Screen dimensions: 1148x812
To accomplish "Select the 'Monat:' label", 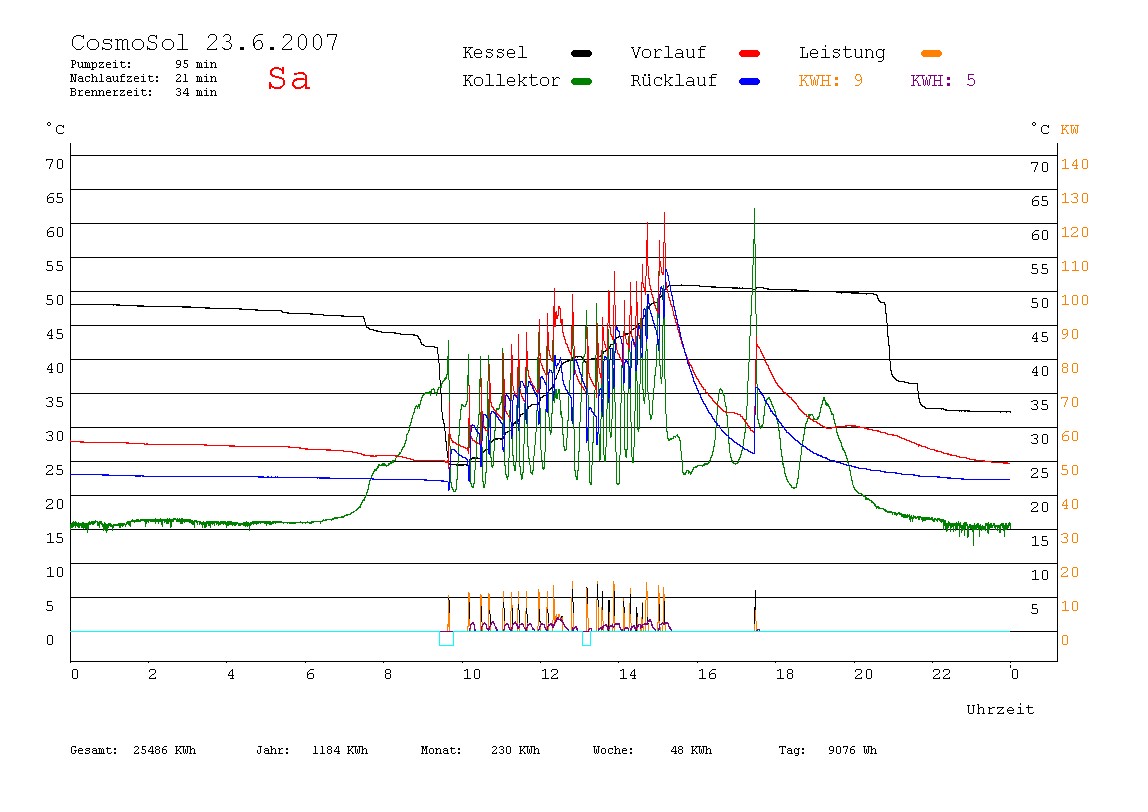I will (441, 750).
